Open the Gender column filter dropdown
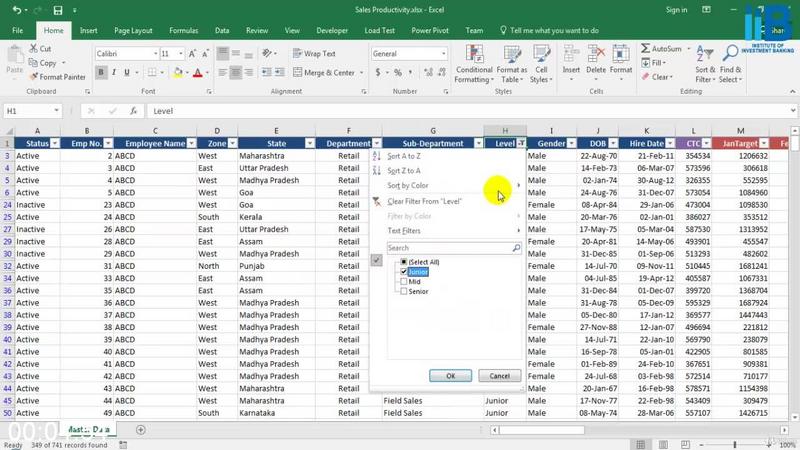The height and width of the screenshot is (450, 800). tap(571, 143)
